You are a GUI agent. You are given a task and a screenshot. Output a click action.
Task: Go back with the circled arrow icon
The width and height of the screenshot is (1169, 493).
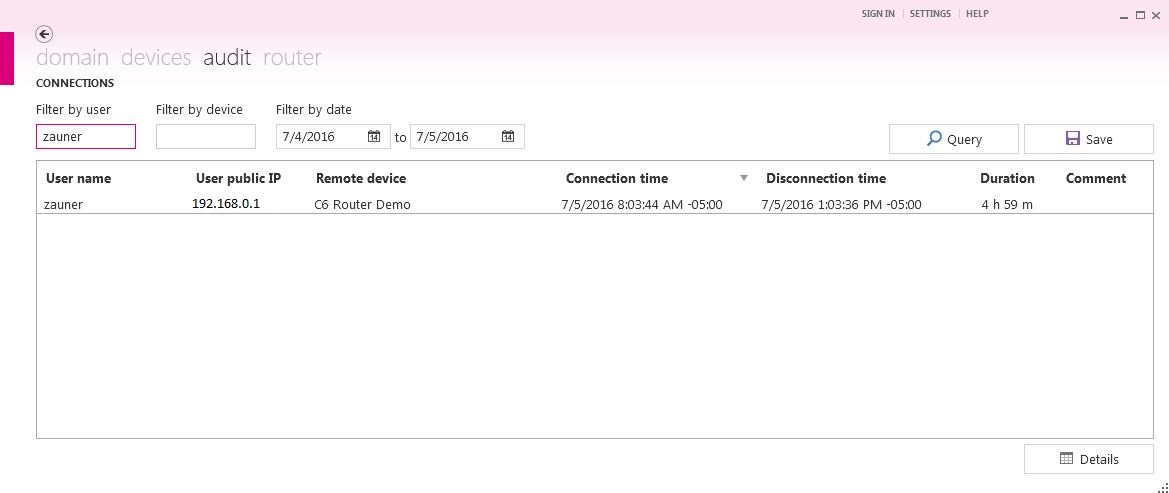pyautogui.click(x=44, y=34)
